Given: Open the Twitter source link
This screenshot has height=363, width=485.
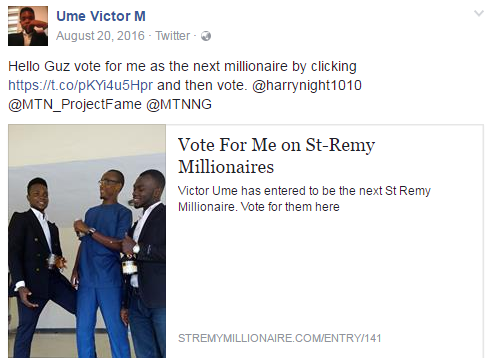Looking at the screenshot, I should (173, 36).
